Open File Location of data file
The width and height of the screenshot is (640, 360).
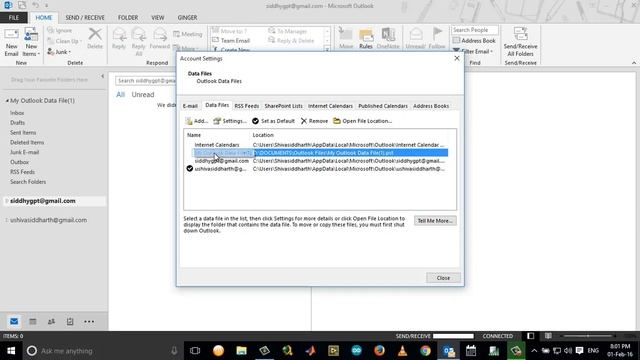tap(362, 121)
